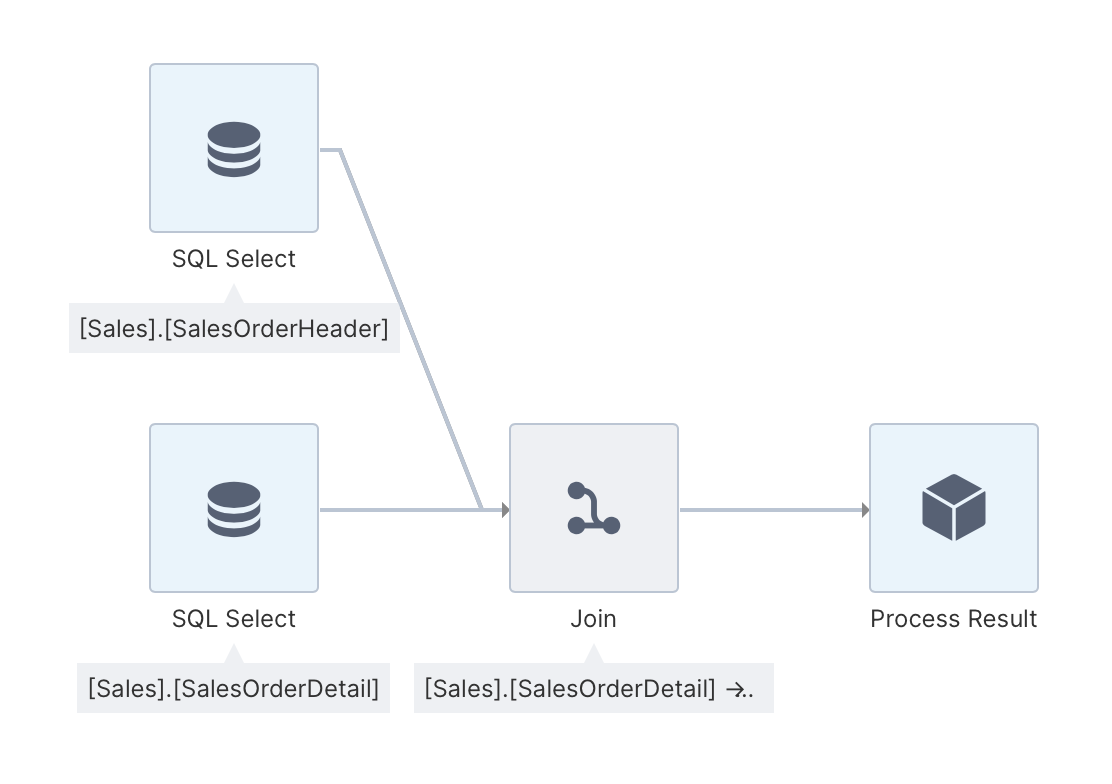
Task: Click the arrowhead entering Process Result node
Action: [x=866, y=509]
